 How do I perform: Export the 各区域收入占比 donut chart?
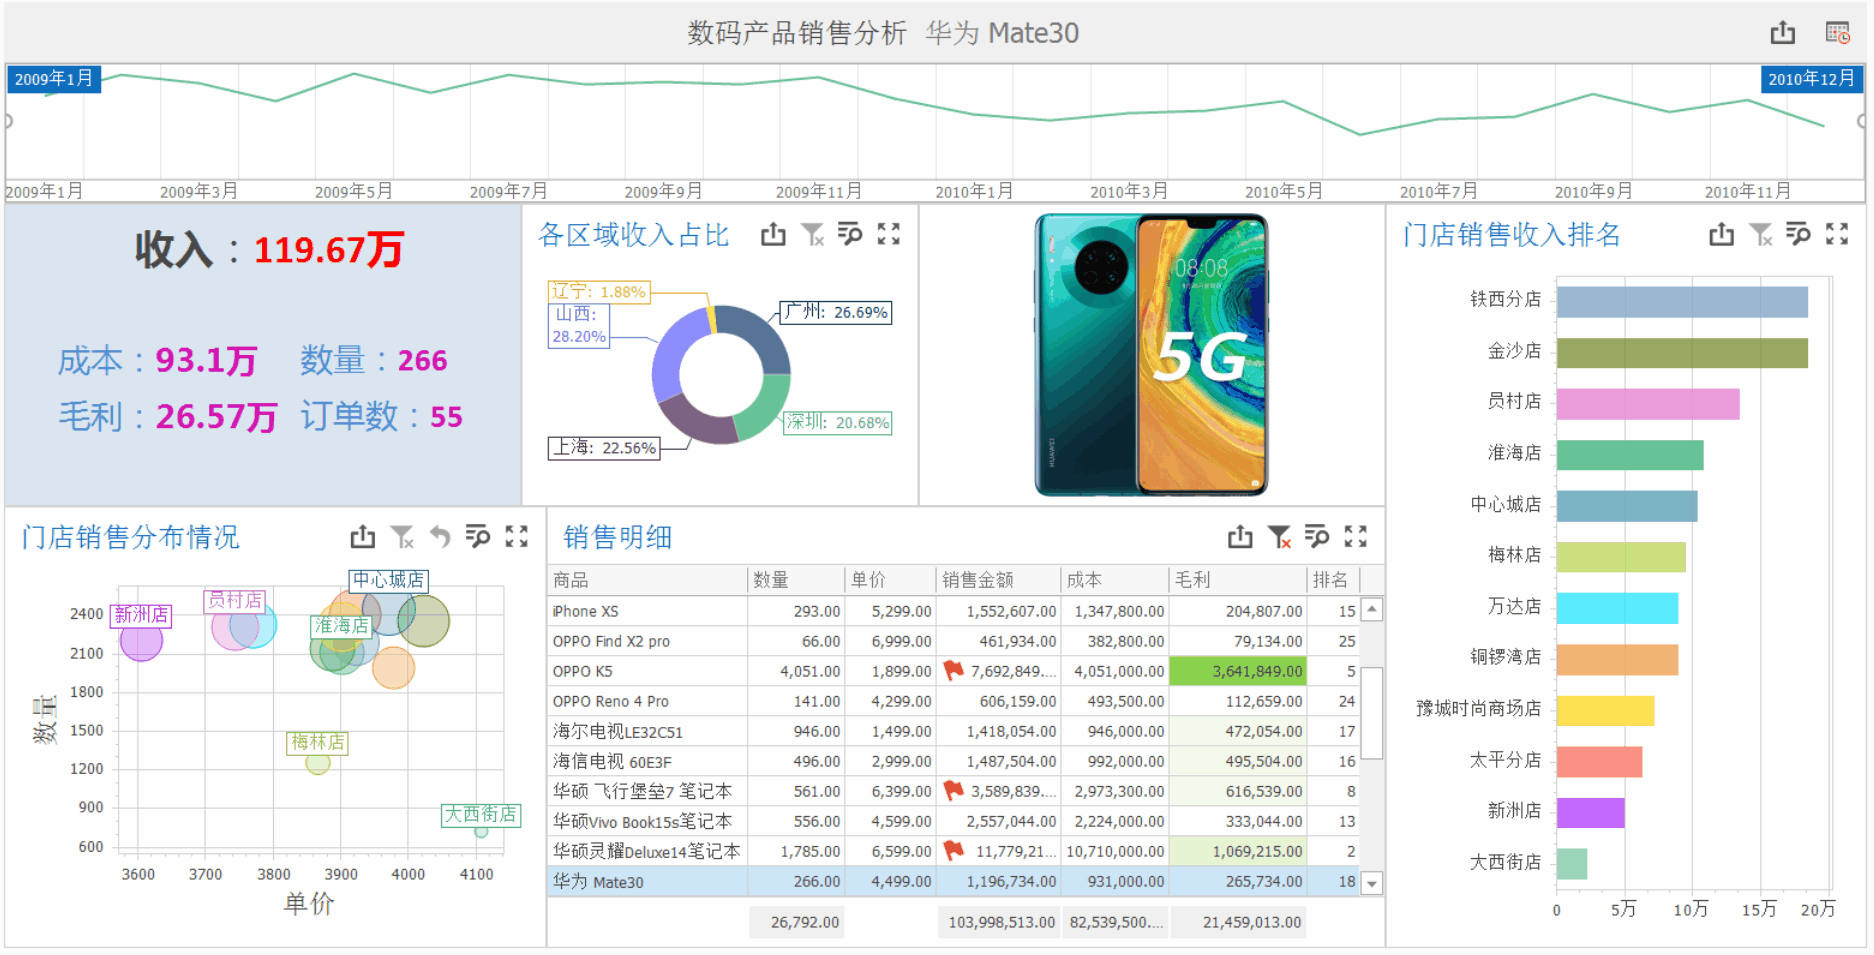pyautogui.click(x=773, y=234)
